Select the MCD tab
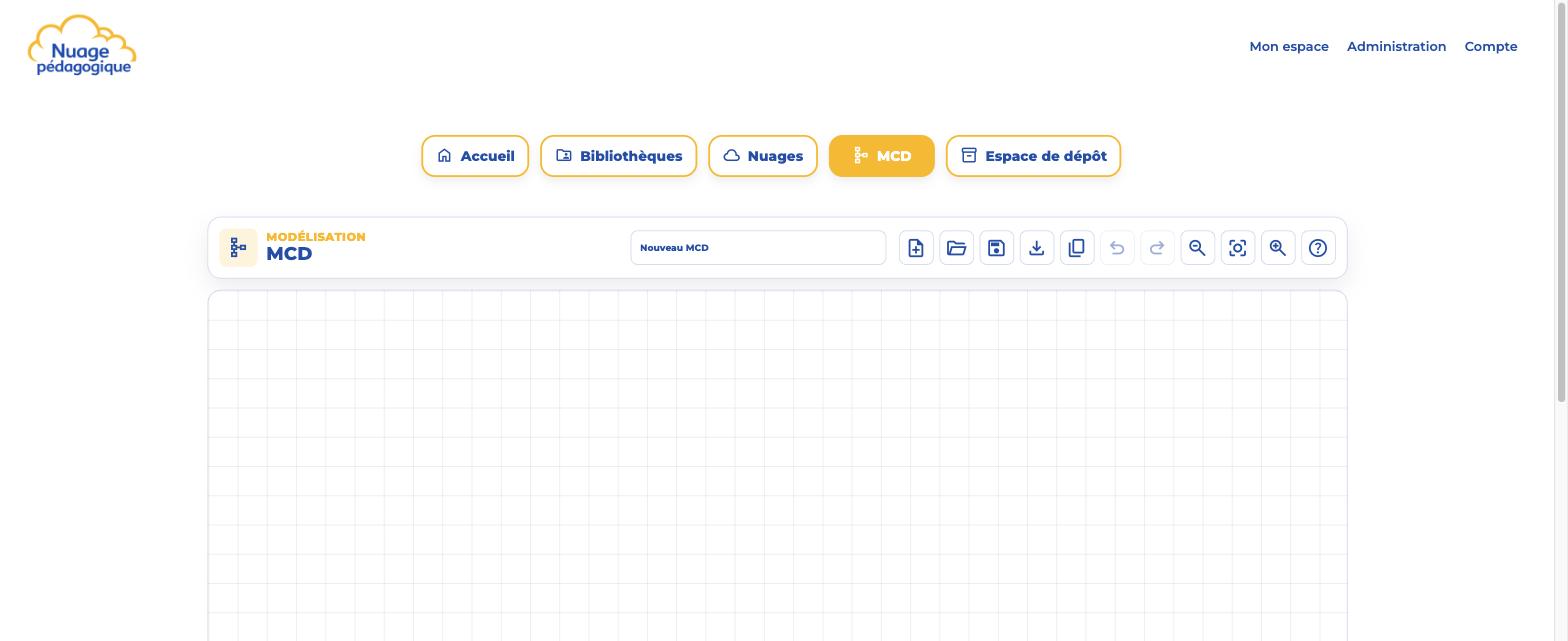This screenshot has width=1568, height=641. tap(882, 156)
